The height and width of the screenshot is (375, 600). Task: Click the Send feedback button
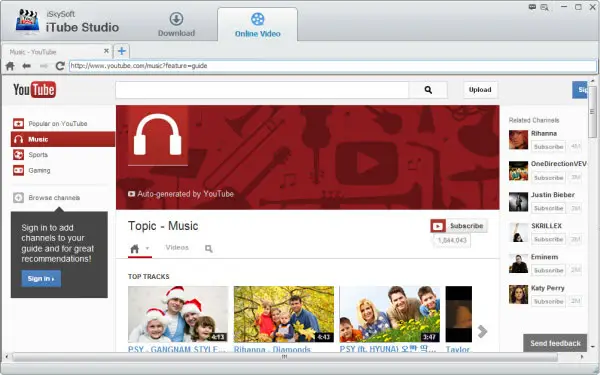tap(555, 343)
